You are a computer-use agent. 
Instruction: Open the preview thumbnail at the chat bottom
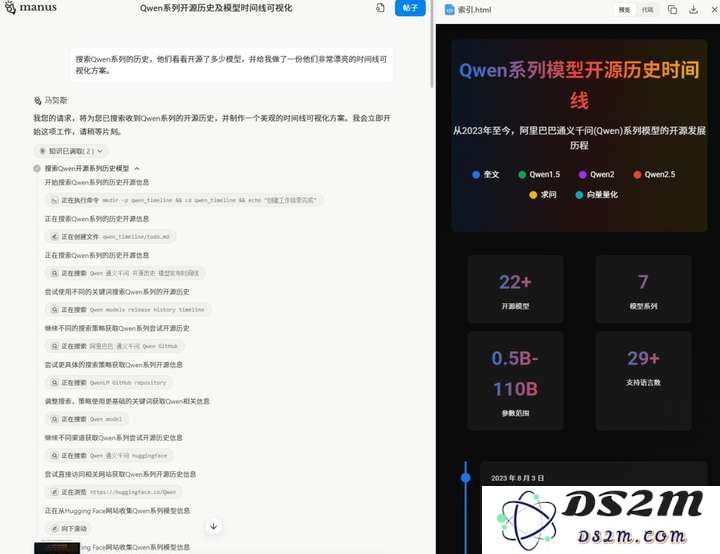(57, 548)
